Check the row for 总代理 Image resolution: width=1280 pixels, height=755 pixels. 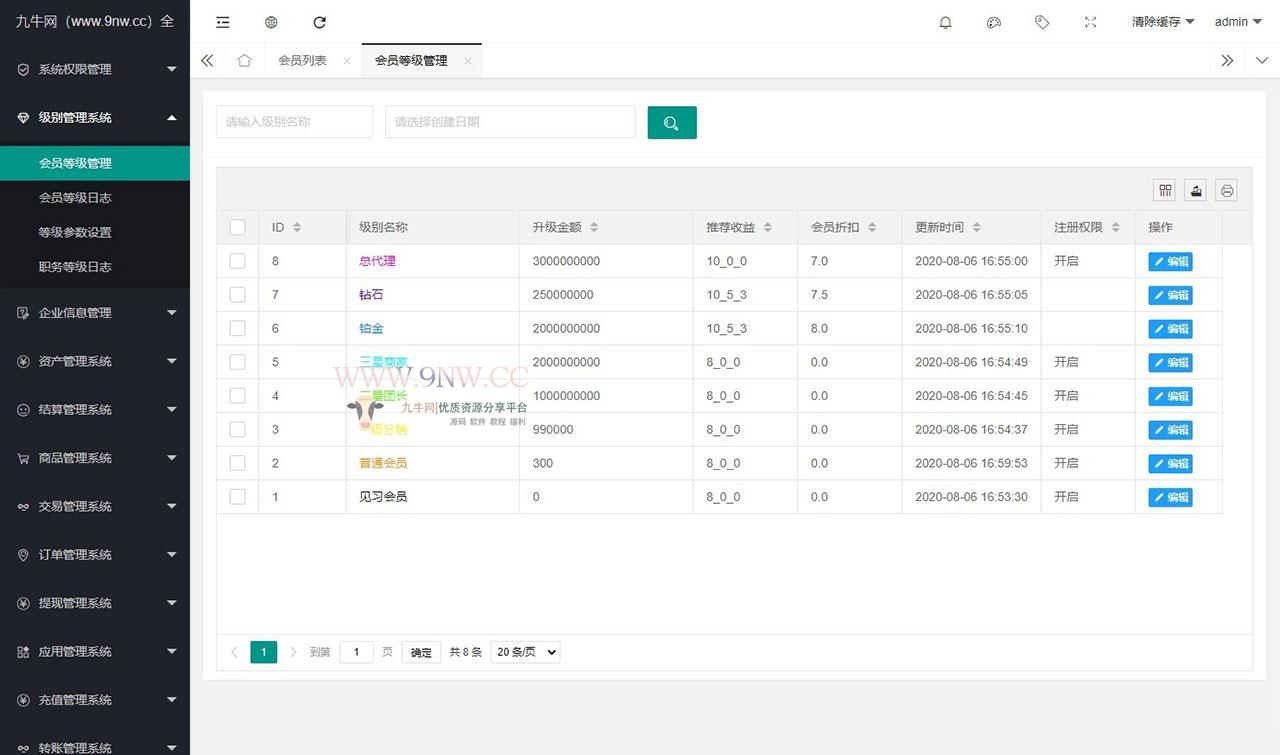237,261
